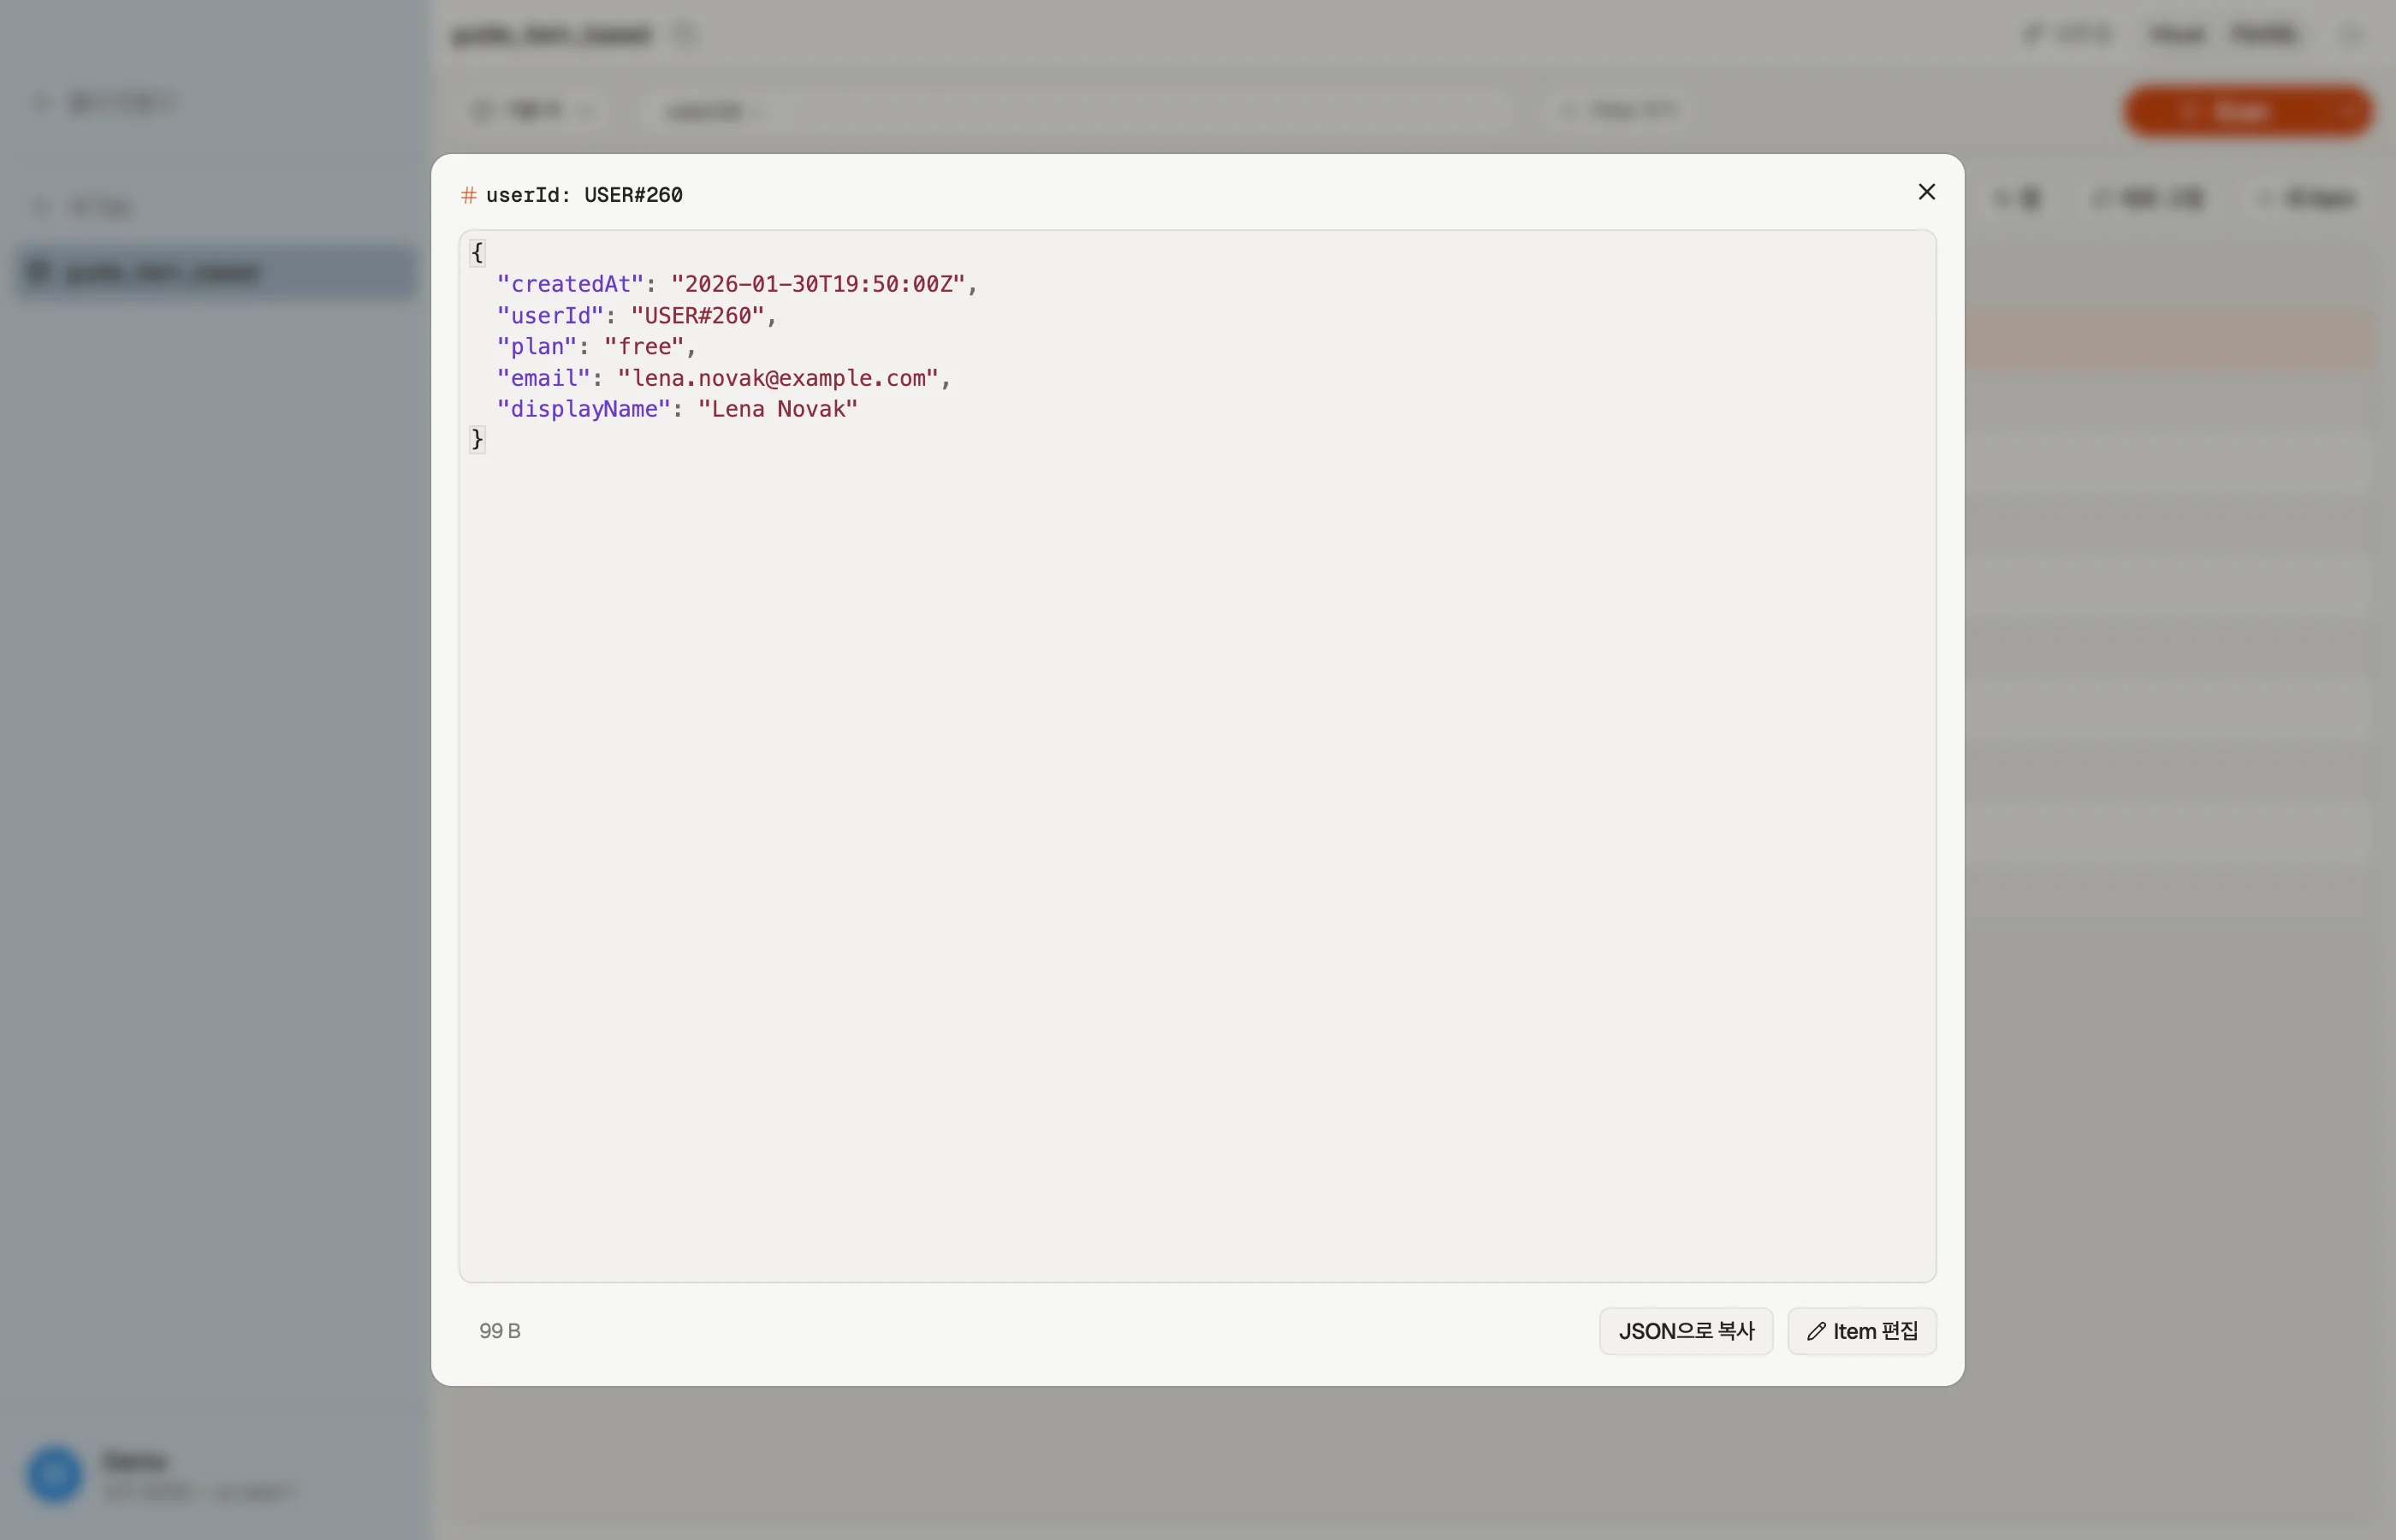2396x1540 pixels.
Task: Select the "userId" key in the JSON body
Action: [x=550, y=316]
